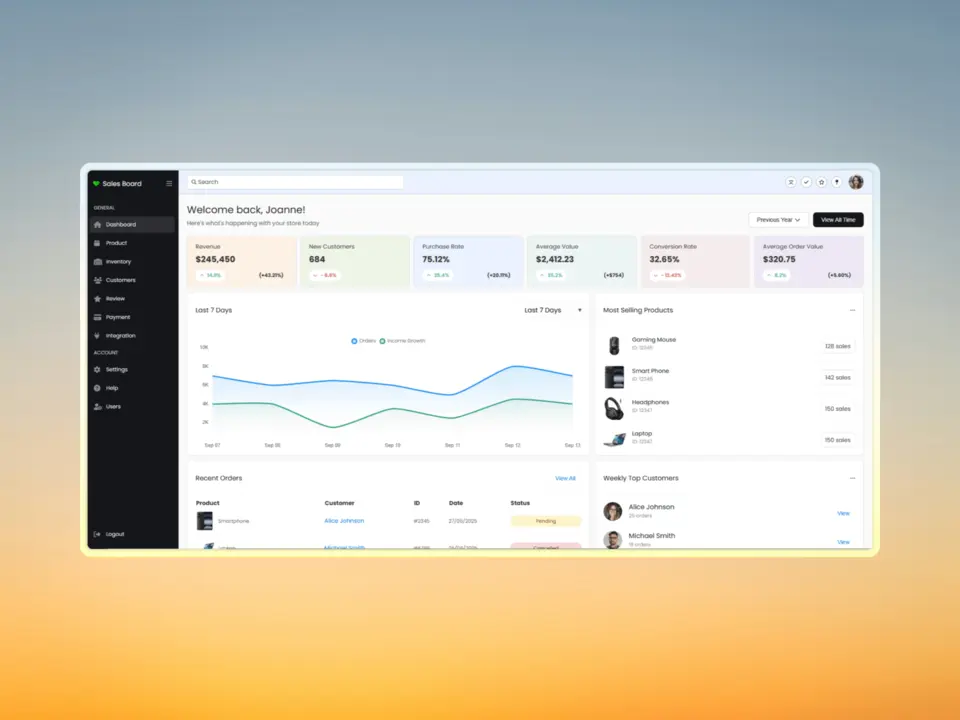Open the Most Selling Products options menu
The image size is (960, 720).
(x=853, y=310)
